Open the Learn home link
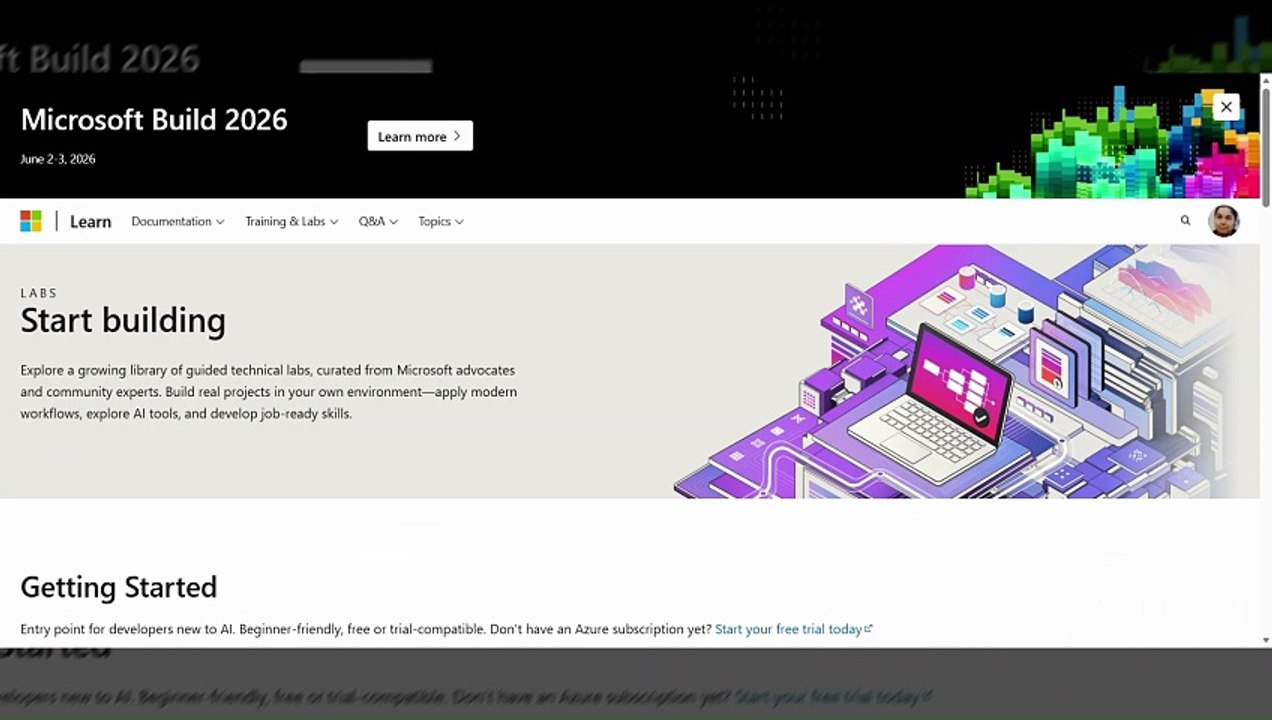Screen dimensions: 1272x720 click(x=90, y=222)
